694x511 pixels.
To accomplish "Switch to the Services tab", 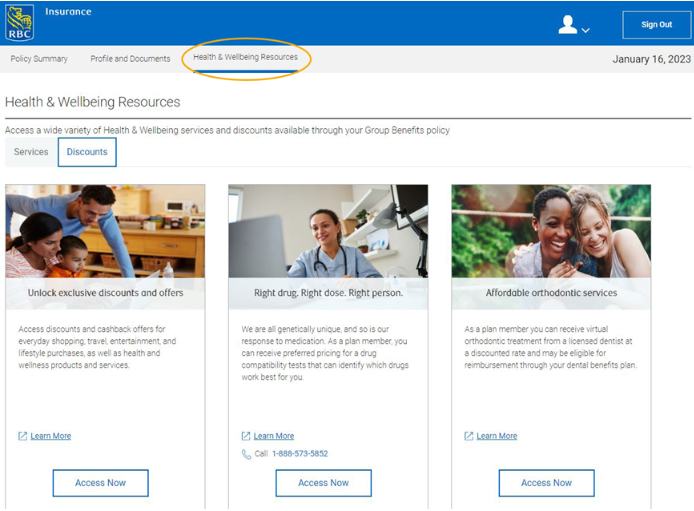I will 31,152.
